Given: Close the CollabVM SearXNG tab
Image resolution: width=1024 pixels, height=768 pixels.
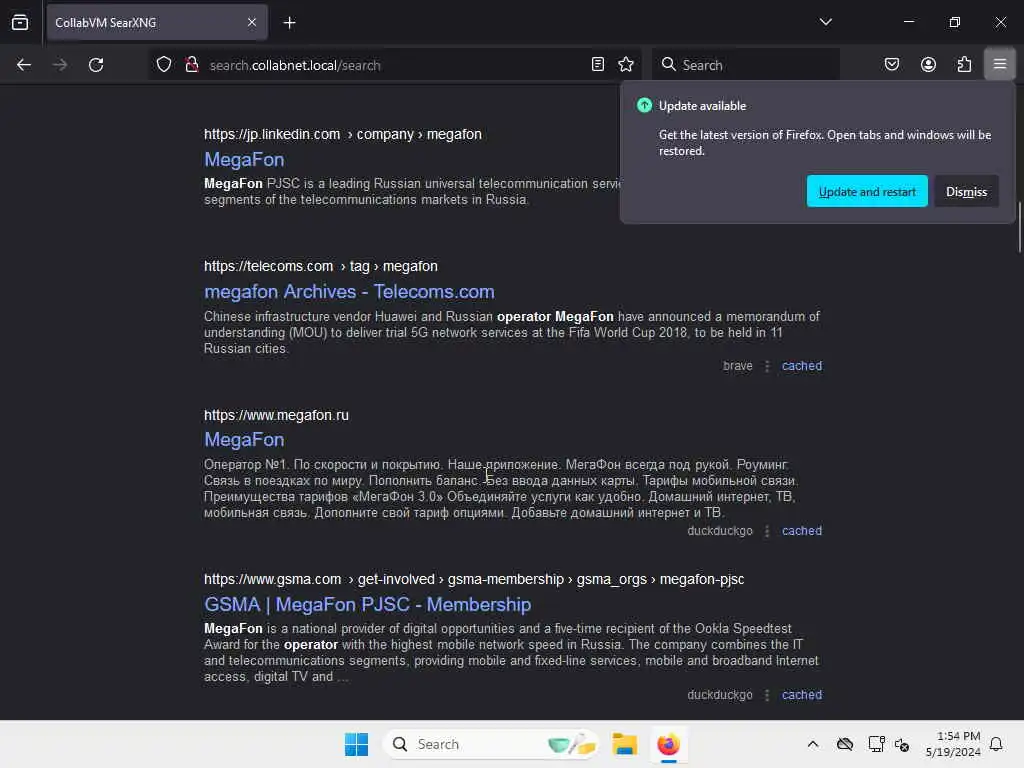Looking at the screenshot, I should (x=252, y=22).
